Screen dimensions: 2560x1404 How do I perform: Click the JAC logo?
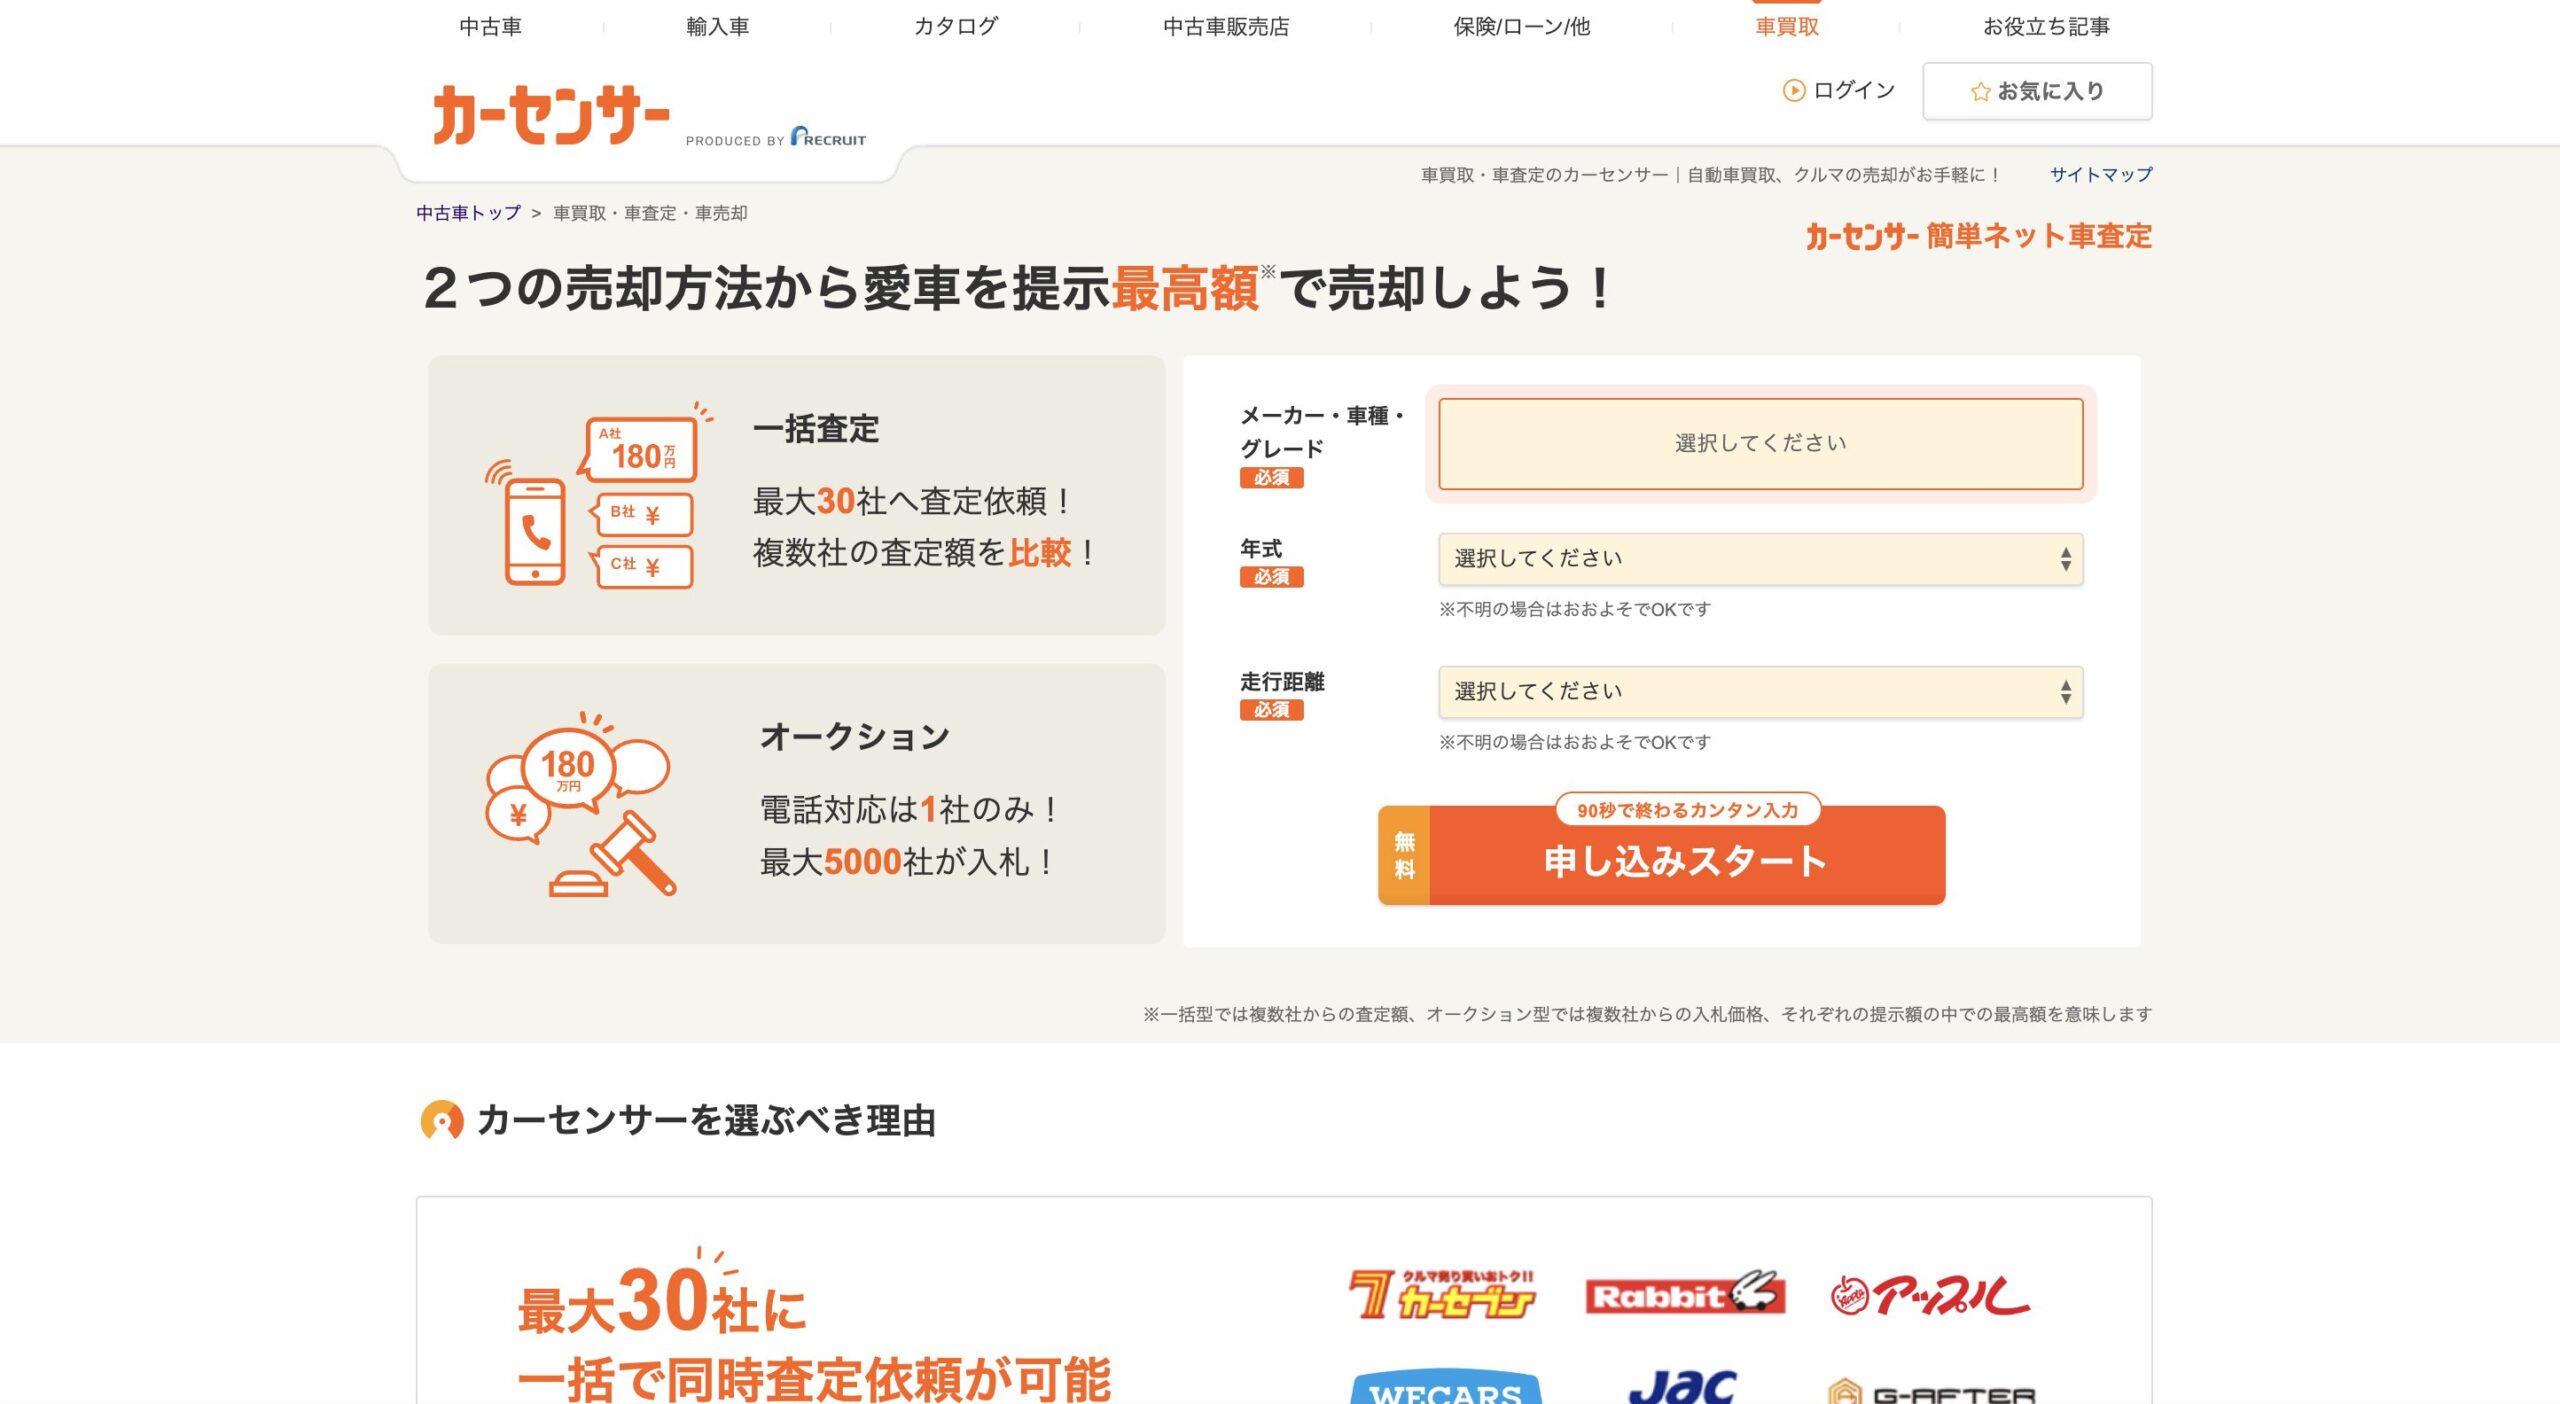pos(1684,1386)
